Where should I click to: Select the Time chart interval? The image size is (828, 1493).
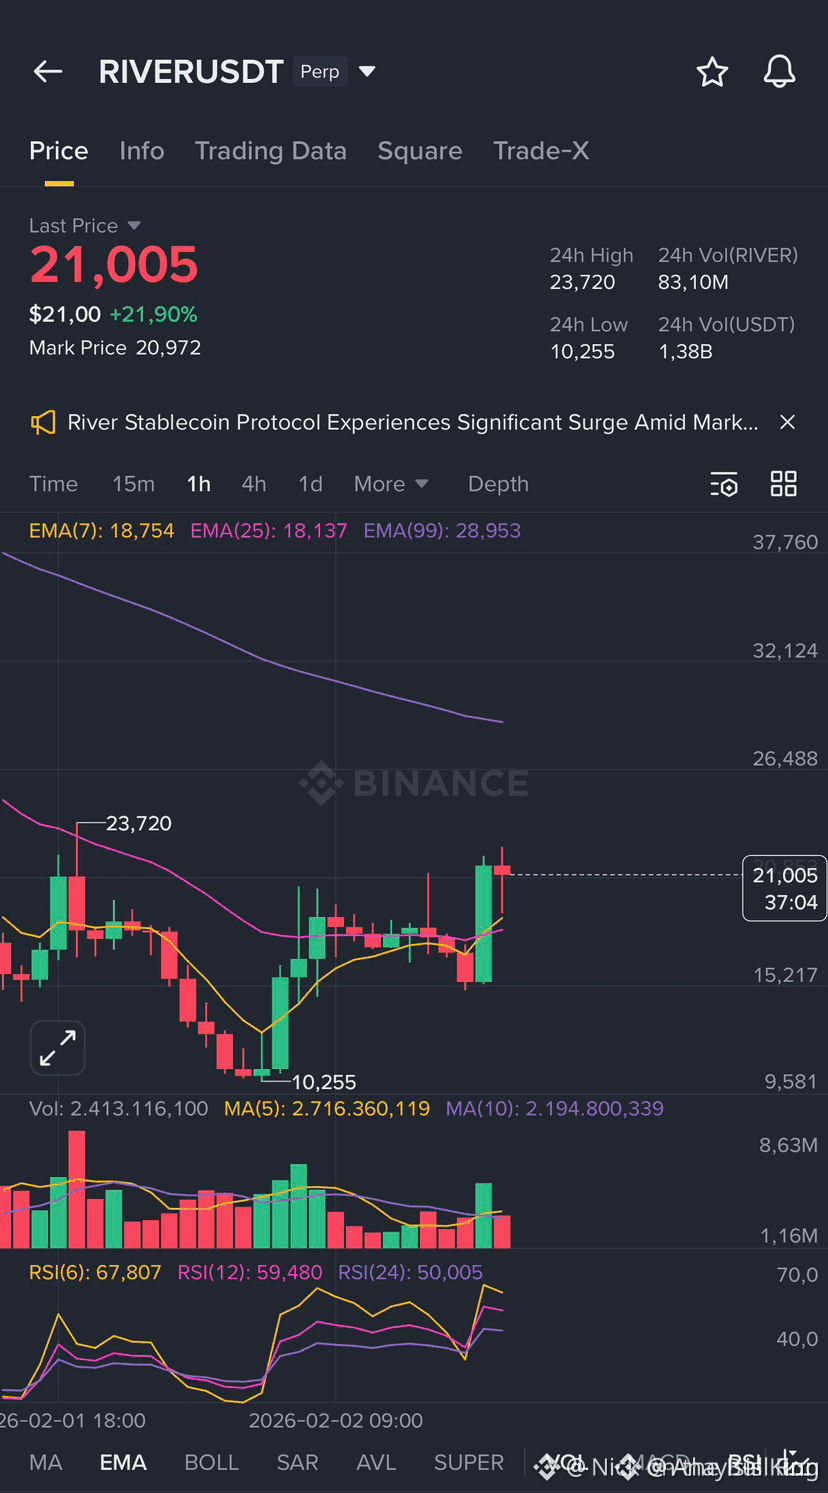point(54,484)
